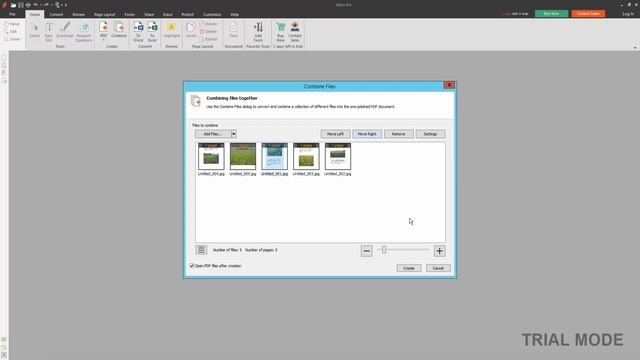Screen dimensions: 640x360
Task: Click the Delete page option in ribbon
Action: pyautogui.click(x=209, y=31)
